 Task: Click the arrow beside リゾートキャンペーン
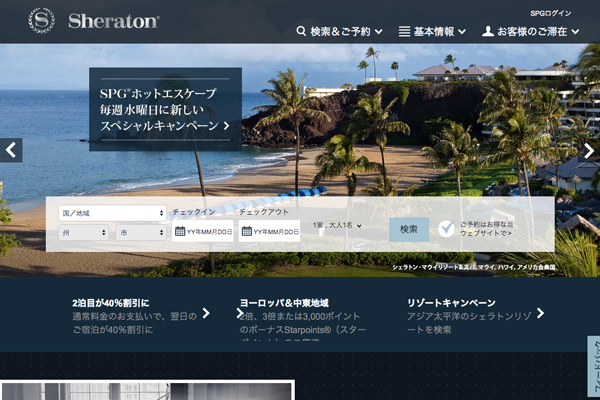click(540, 313)
